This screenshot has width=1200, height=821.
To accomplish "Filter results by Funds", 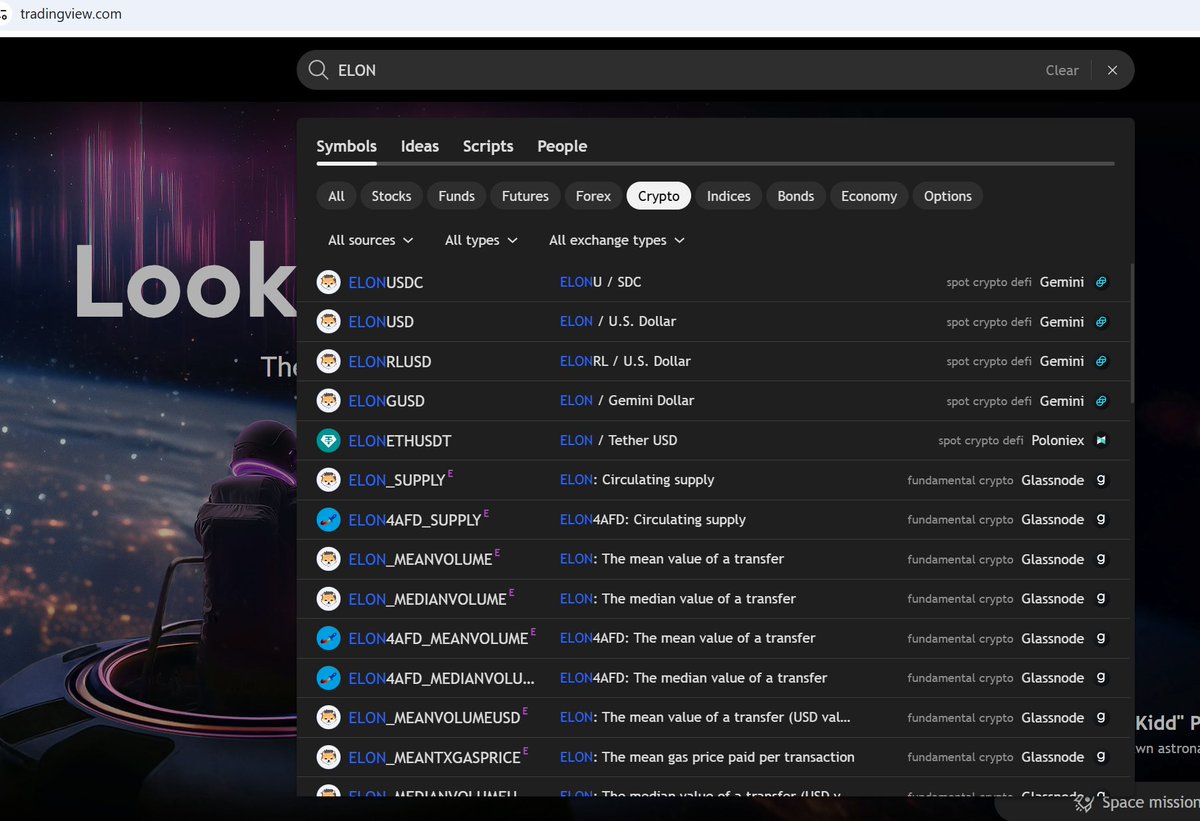I will (x=456, y=196).
